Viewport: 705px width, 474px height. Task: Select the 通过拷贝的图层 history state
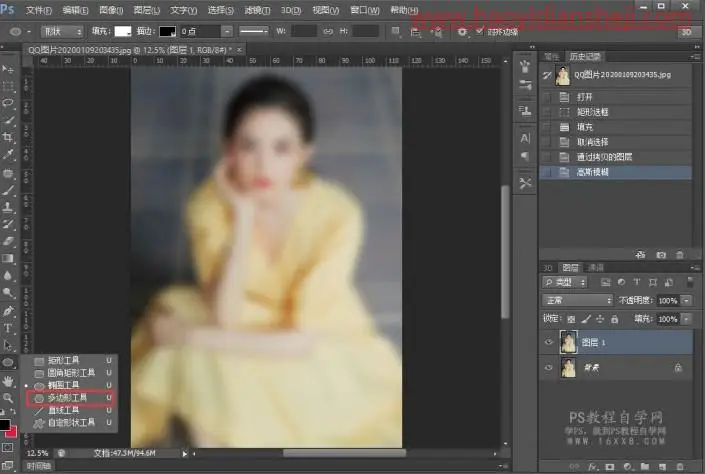tap(615, 157)
